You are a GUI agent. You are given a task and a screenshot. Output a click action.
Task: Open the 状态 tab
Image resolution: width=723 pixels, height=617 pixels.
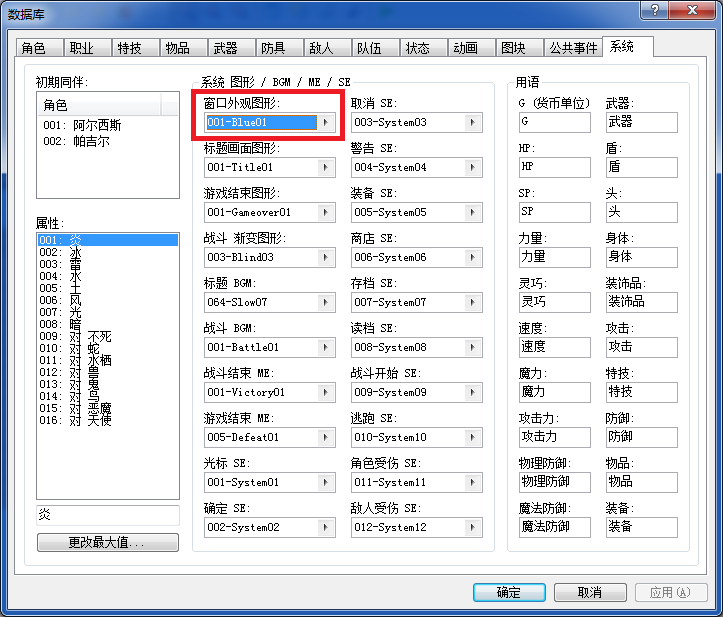(423, 47)
